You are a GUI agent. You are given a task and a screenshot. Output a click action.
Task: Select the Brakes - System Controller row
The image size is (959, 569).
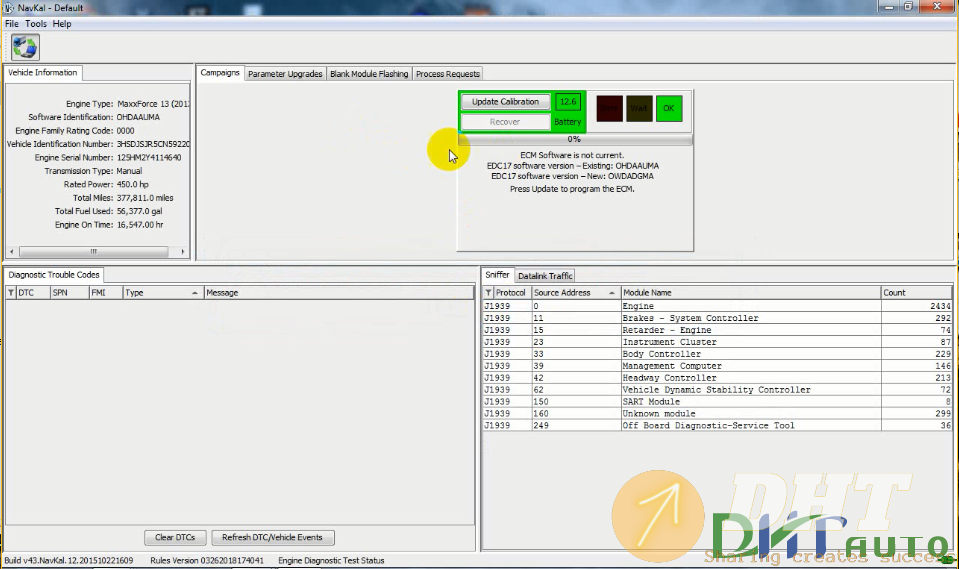717,318
